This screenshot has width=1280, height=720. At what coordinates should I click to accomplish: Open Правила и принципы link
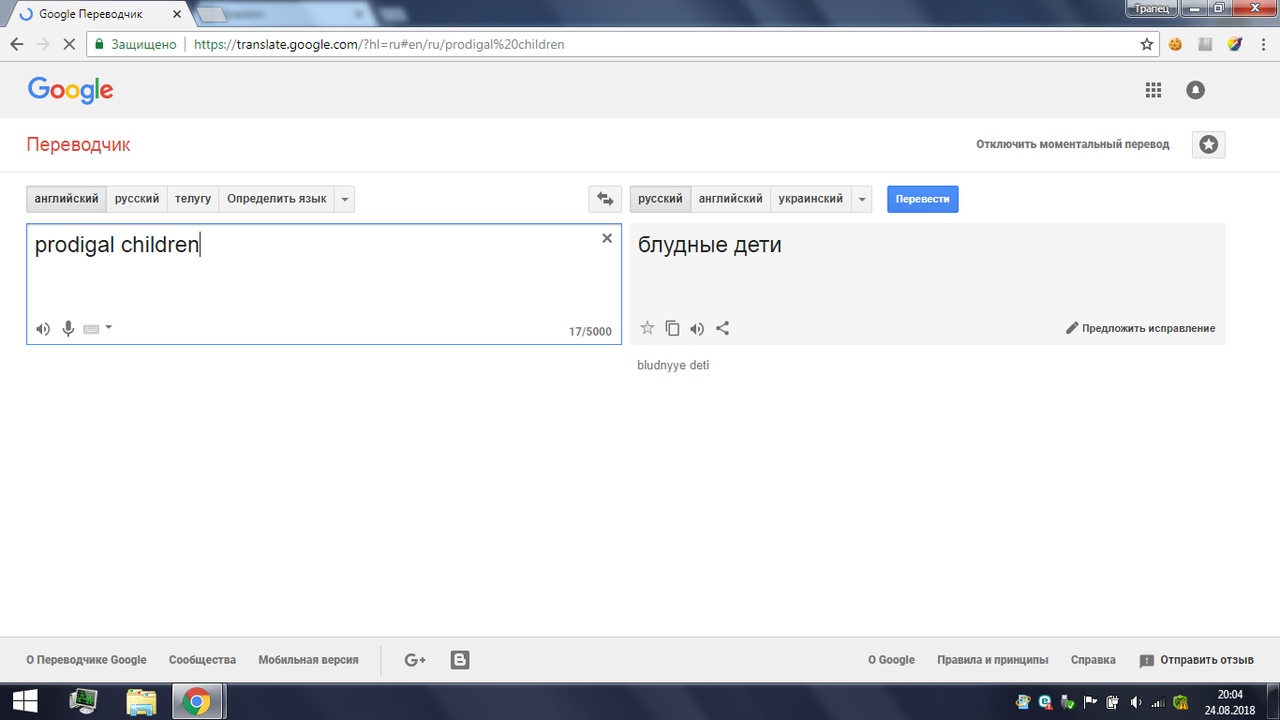992,660
